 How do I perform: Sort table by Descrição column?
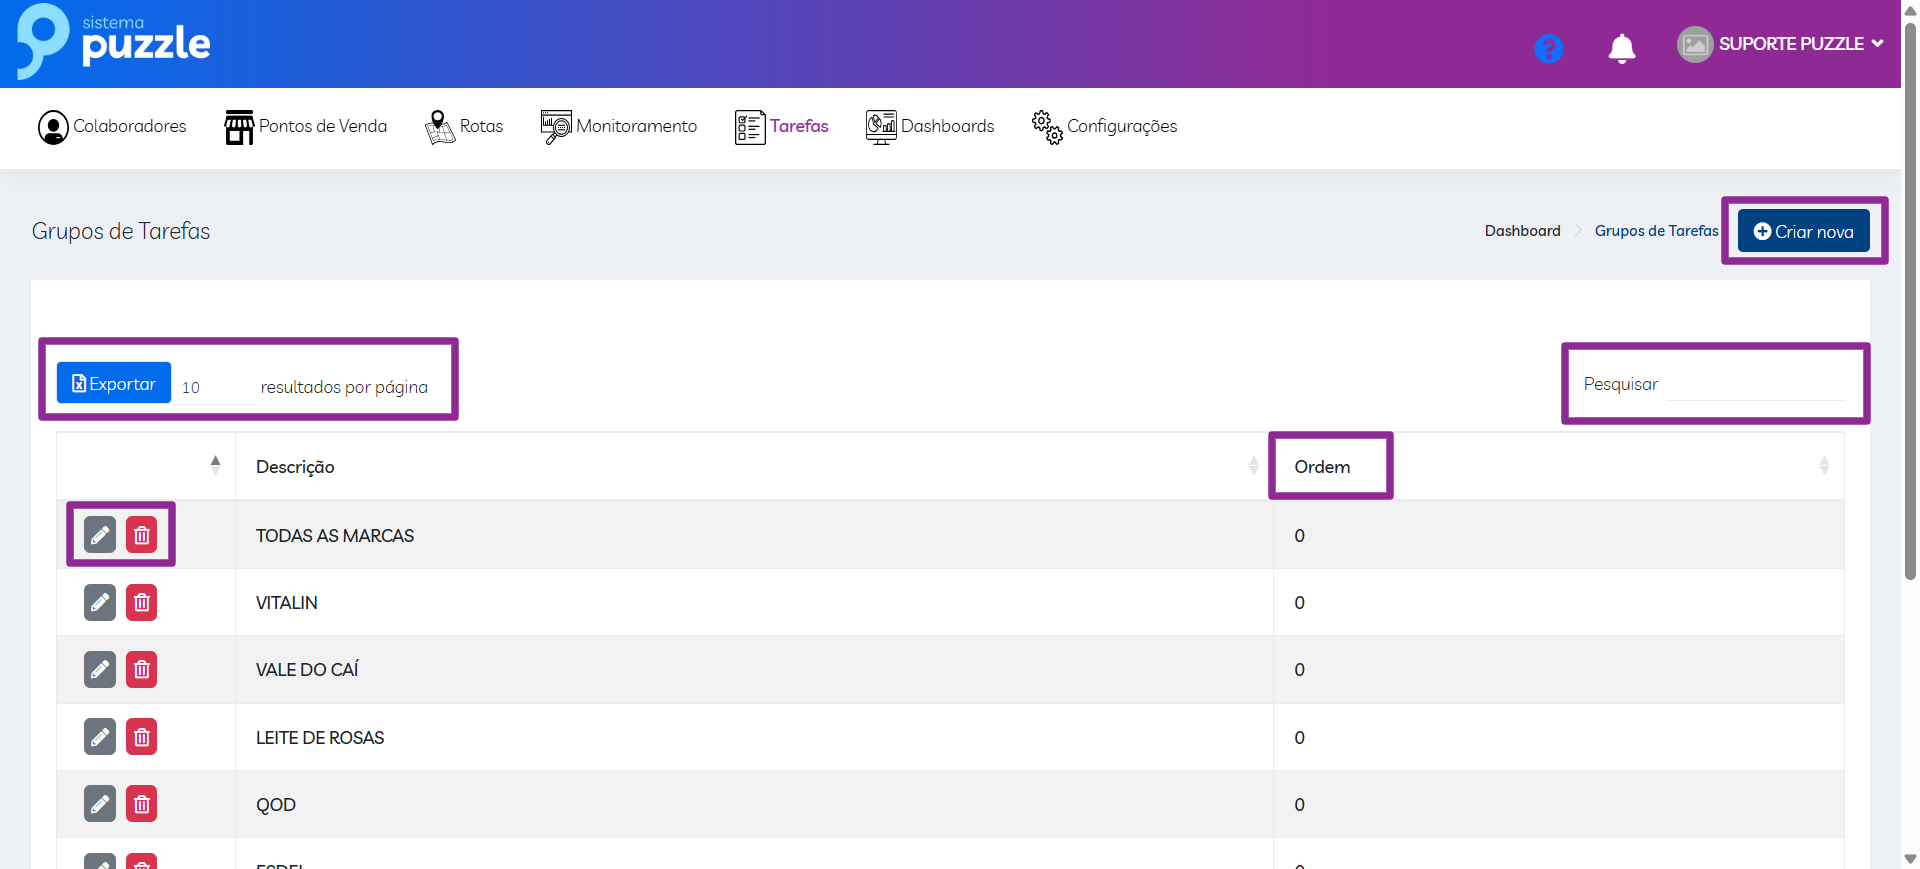coord(295,467)
